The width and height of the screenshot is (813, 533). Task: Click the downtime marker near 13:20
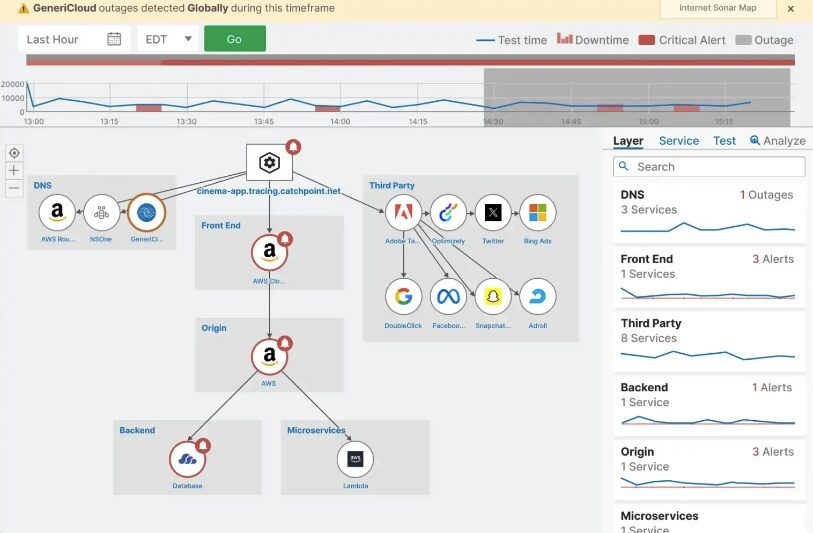tap(149, 108)
